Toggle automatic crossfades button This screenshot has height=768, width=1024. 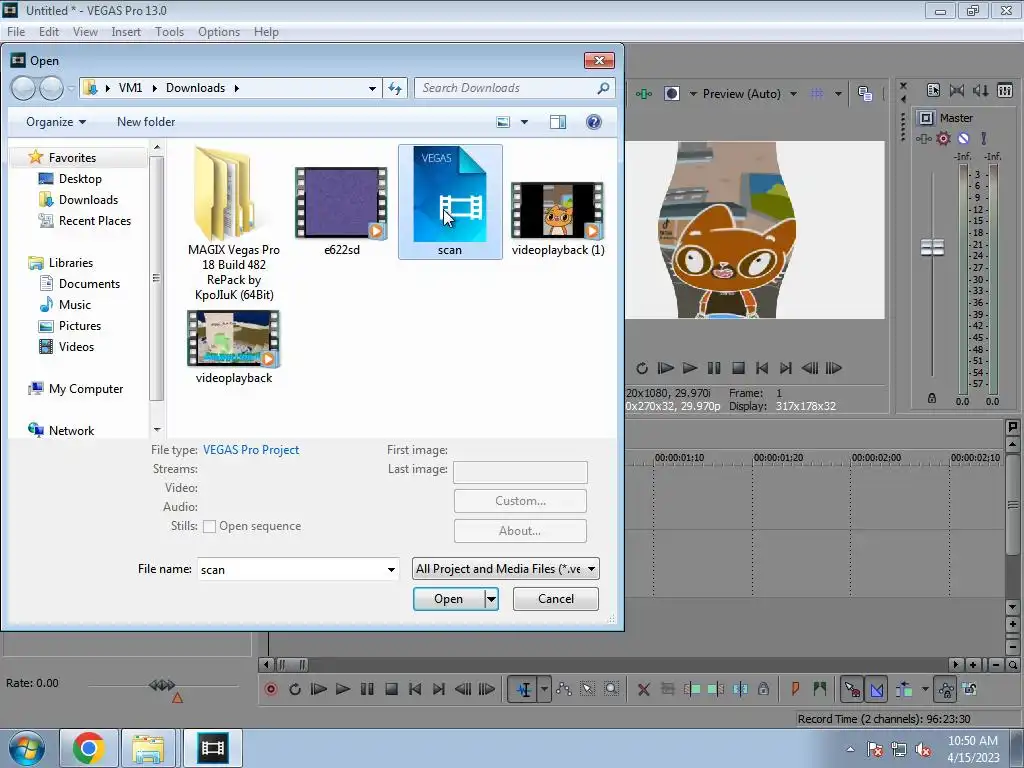coord(876,689)
